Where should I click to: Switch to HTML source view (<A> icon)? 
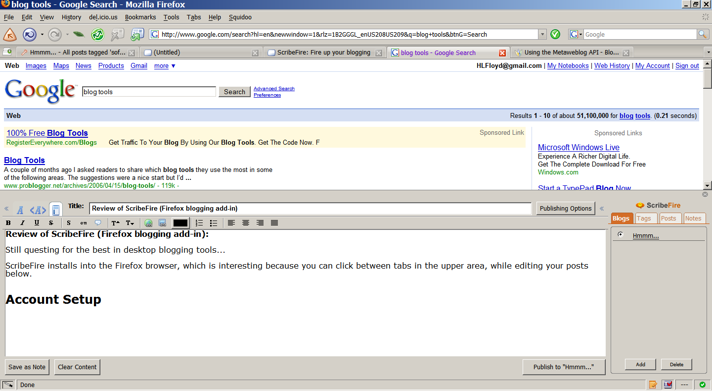point(38,210)
